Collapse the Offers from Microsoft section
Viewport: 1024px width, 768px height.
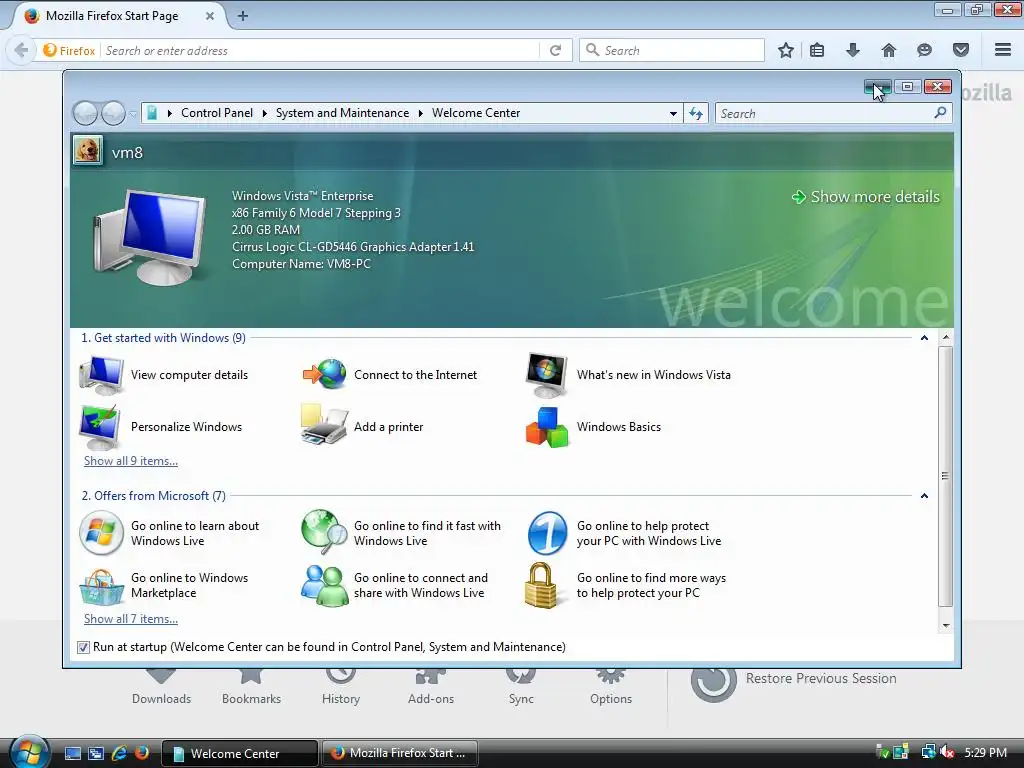(924, 496)
